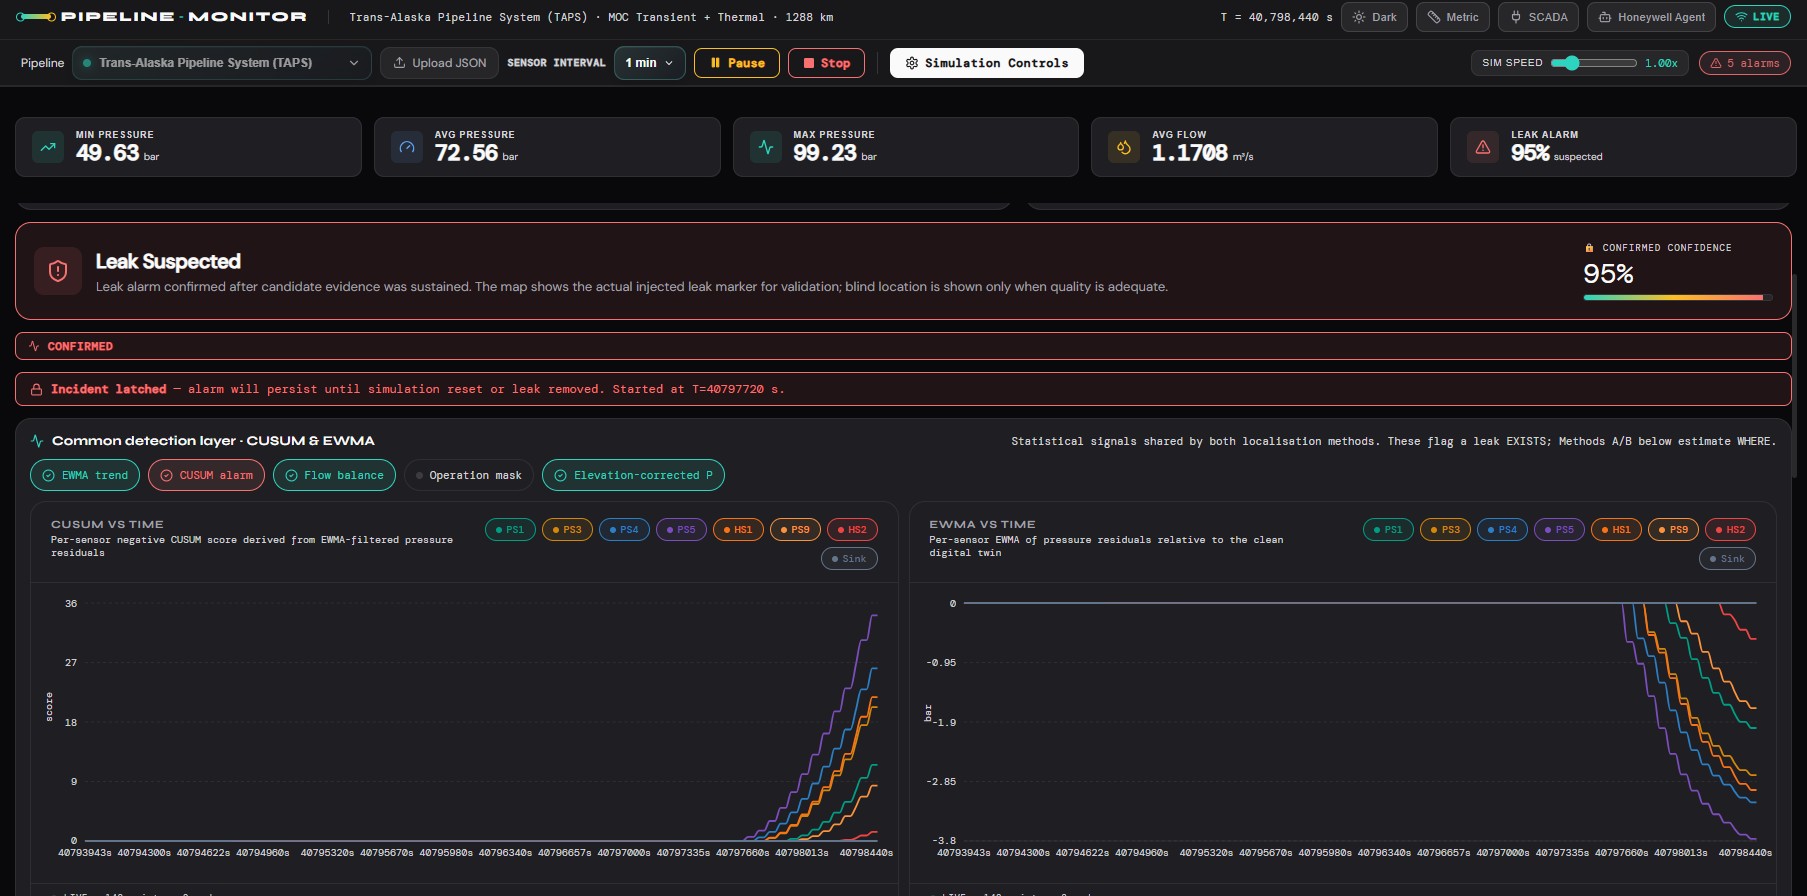1807x896 pixels.
Task: Pause the simulation
Action: pos(737,63)
